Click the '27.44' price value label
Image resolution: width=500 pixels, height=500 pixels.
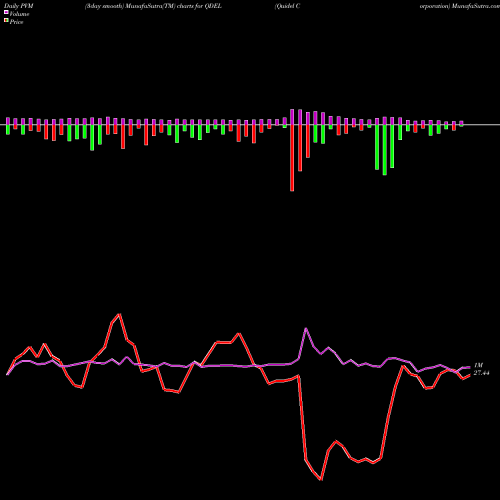pyautogui.click(x=481, y=373)
